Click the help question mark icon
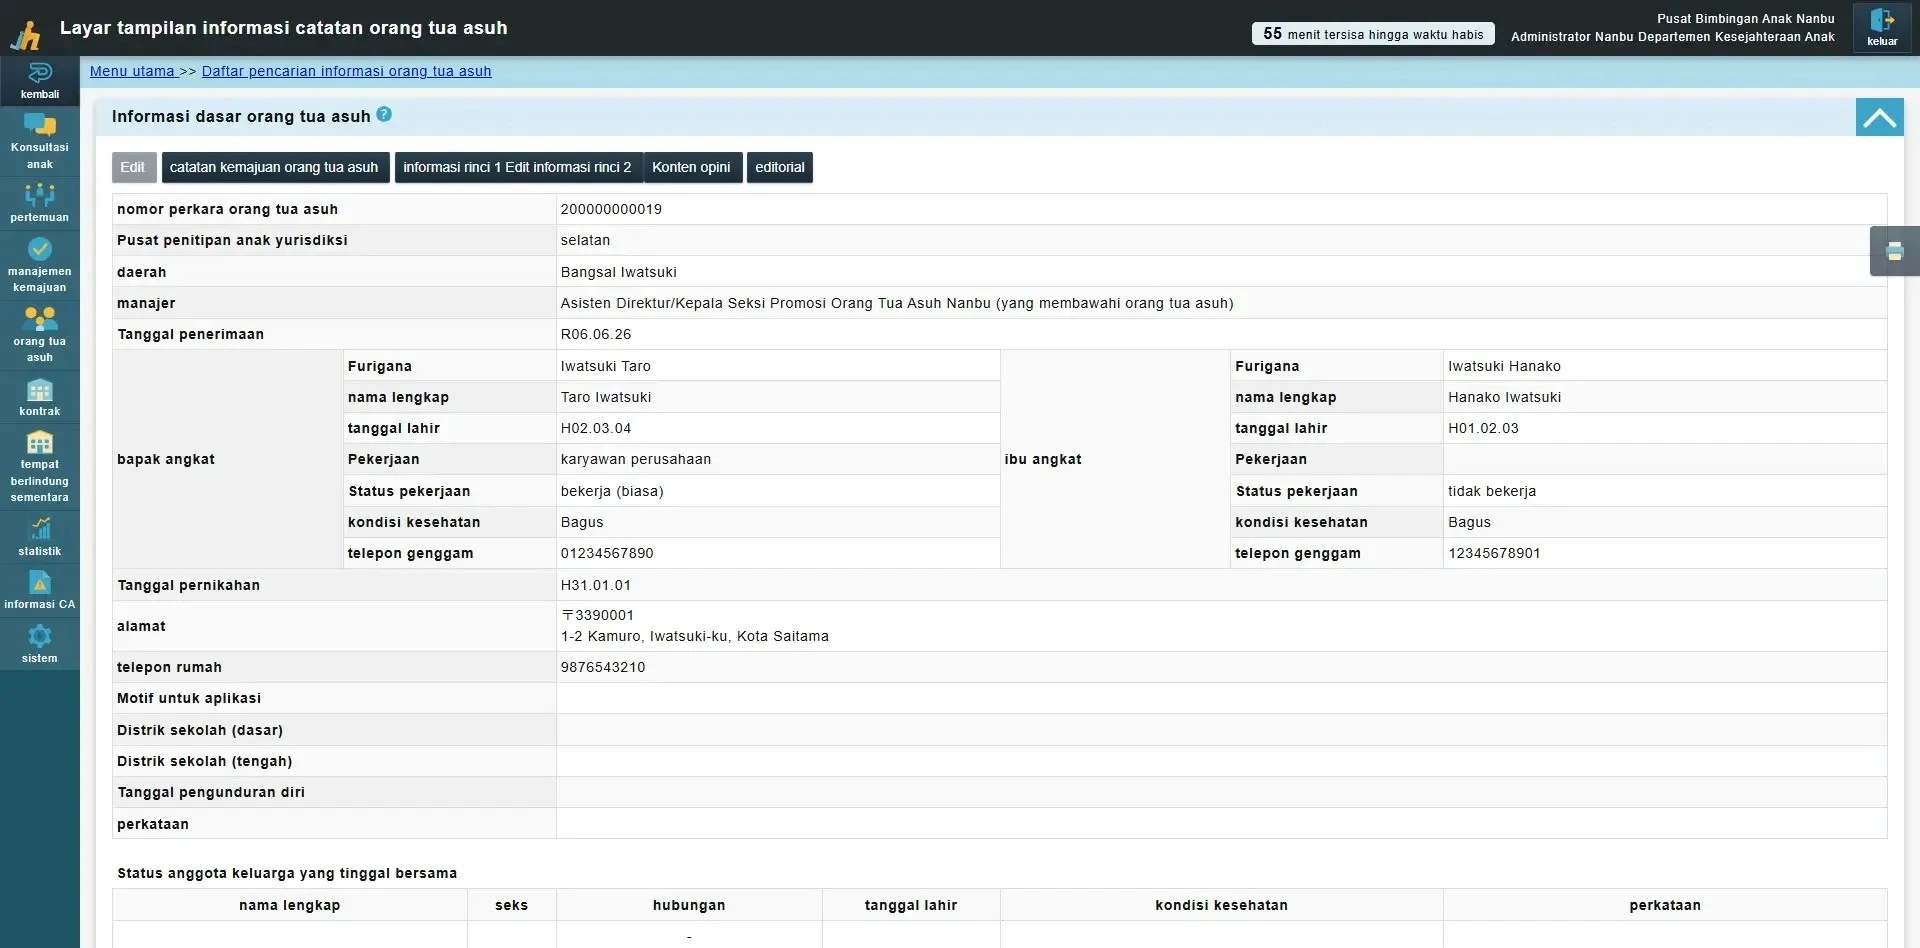 (384, 115)
